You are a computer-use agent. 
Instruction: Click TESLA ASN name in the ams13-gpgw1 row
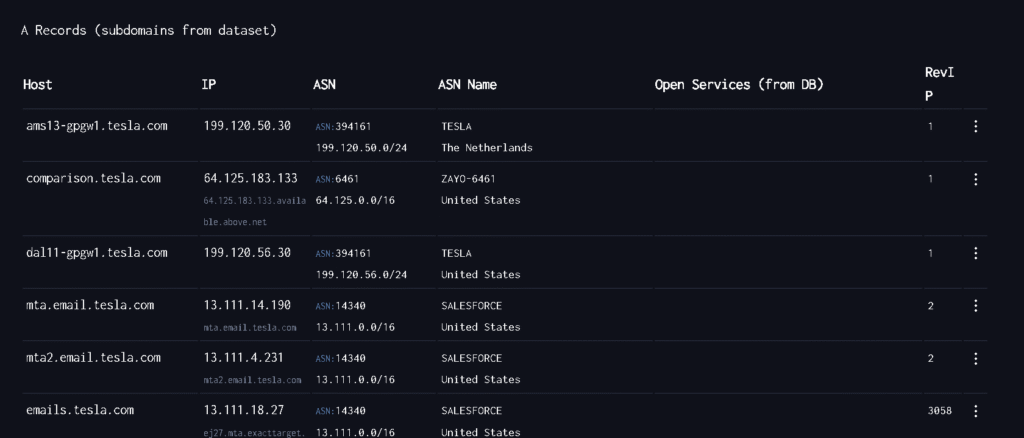(456, 127)
